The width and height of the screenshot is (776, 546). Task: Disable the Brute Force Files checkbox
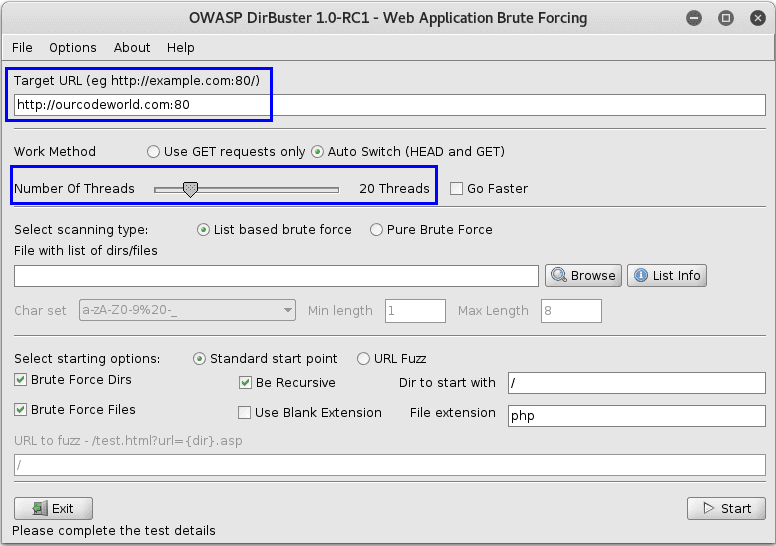click(21, 410)
